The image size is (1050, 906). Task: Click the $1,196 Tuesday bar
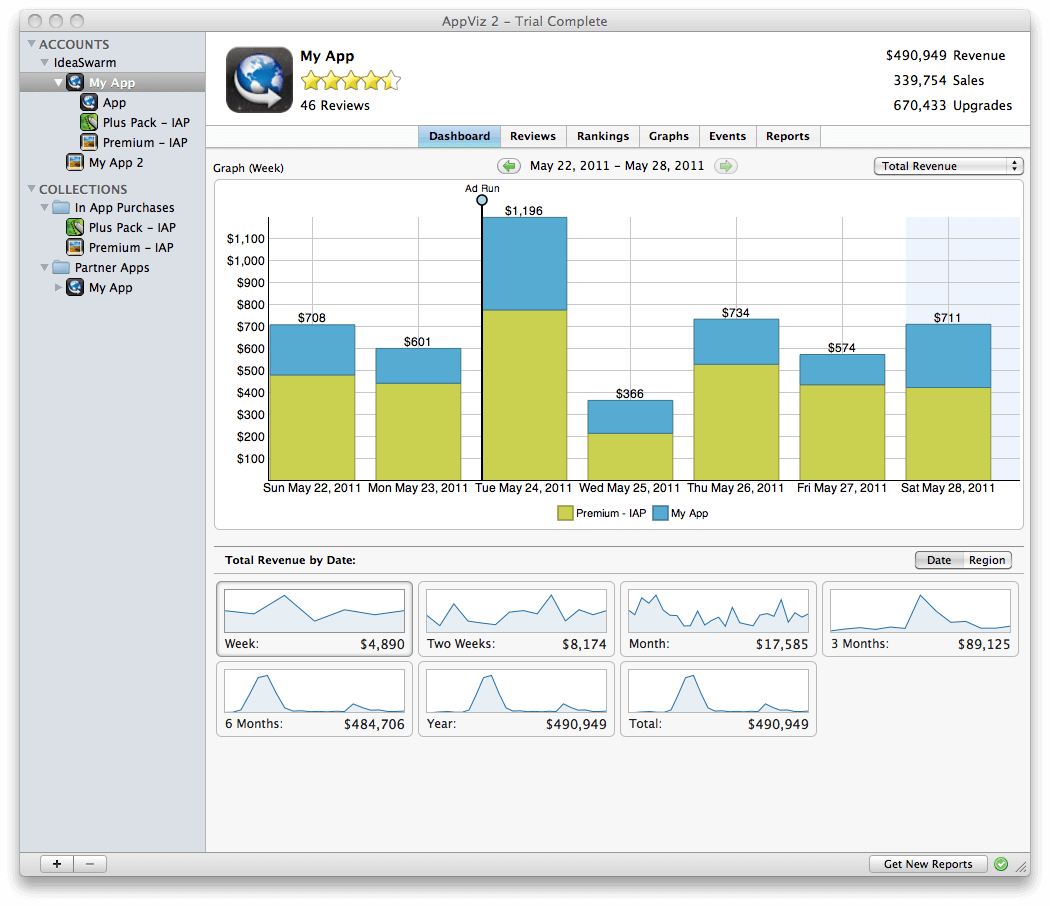click(524, 348)
